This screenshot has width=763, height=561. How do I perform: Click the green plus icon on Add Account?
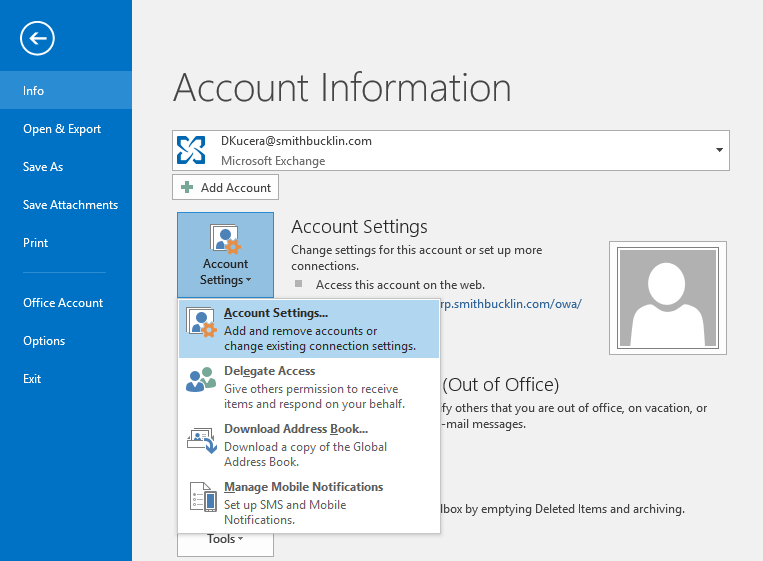(187, 187)
